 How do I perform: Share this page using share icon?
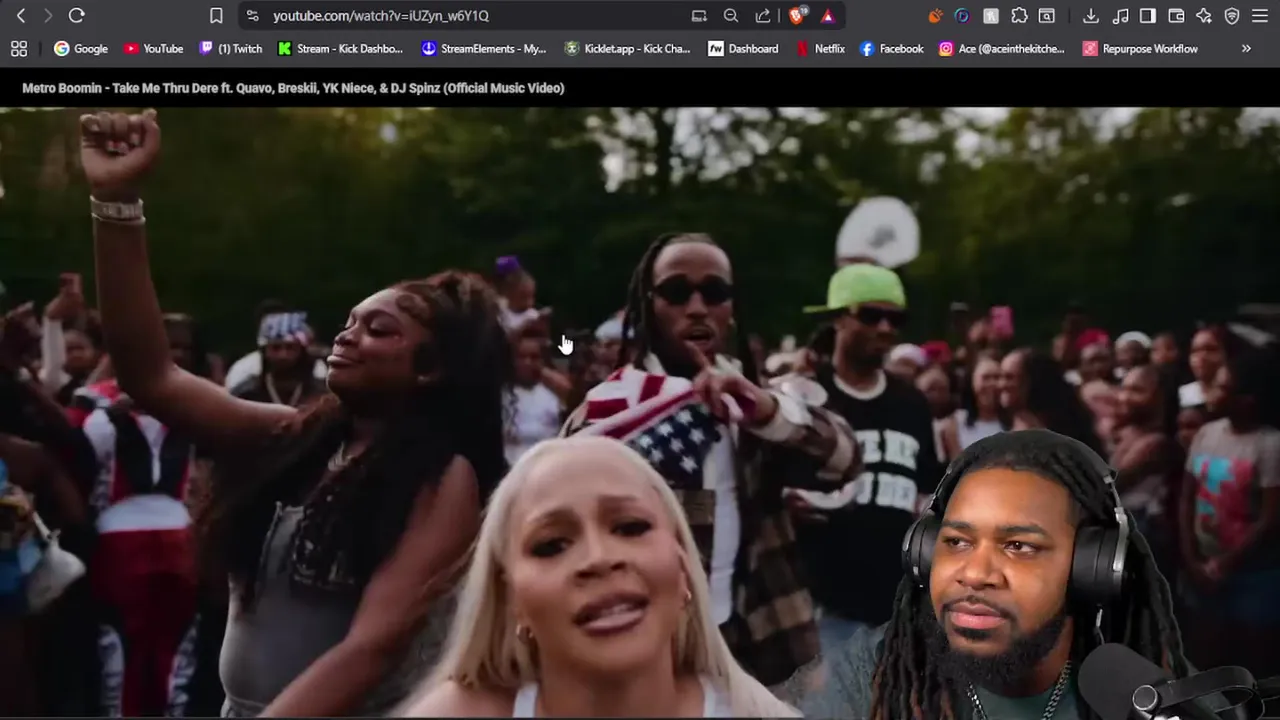[x=763, y=16]
